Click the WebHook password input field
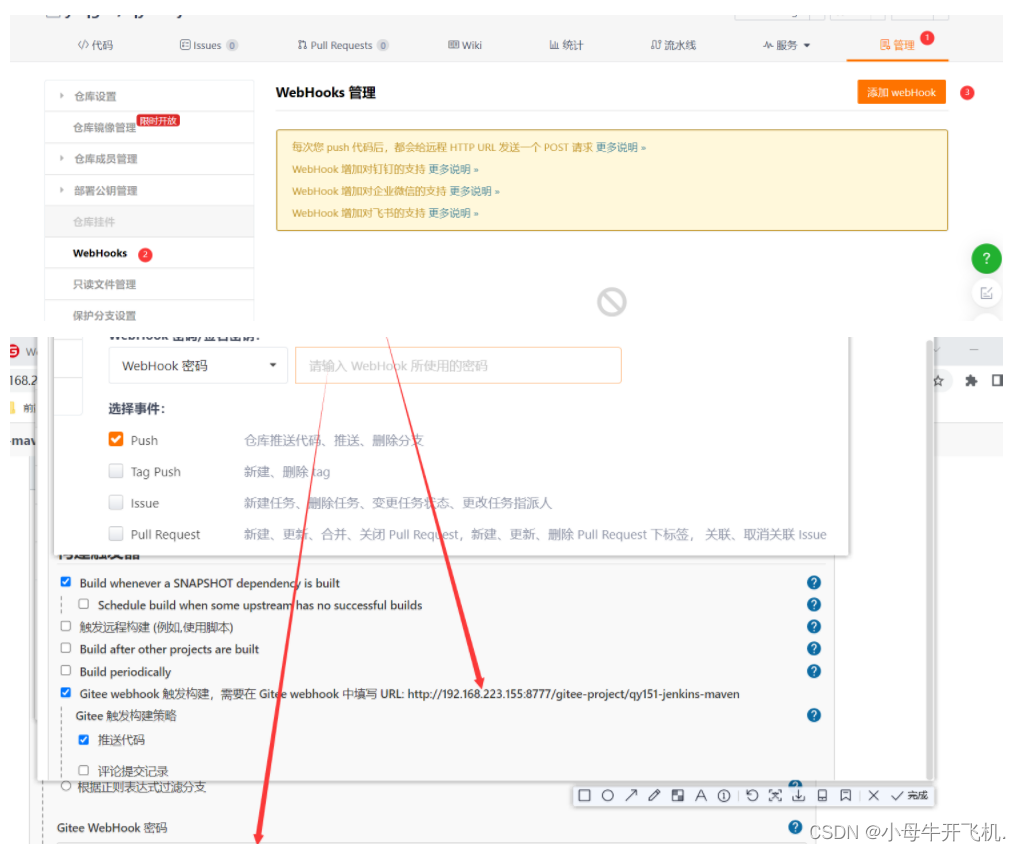This screenshot has width=1021, height=851. tap(458, 366)
